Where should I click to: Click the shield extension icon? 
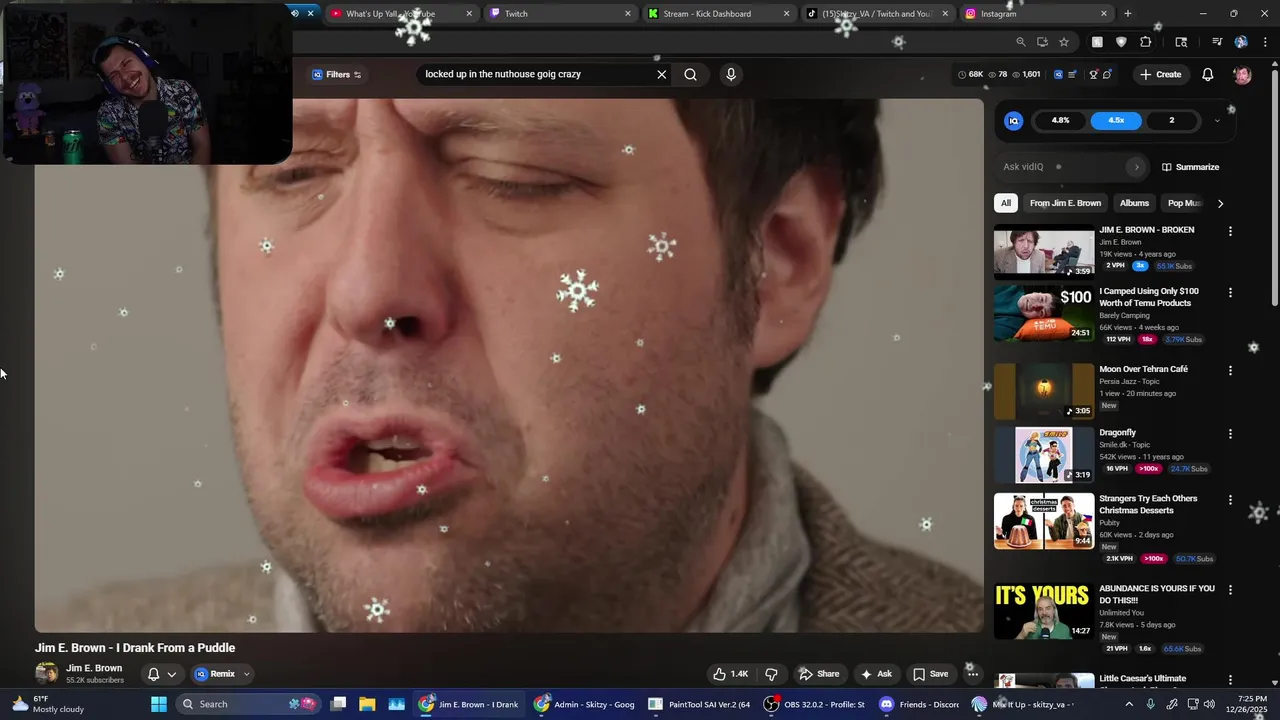click(1121, 42)
